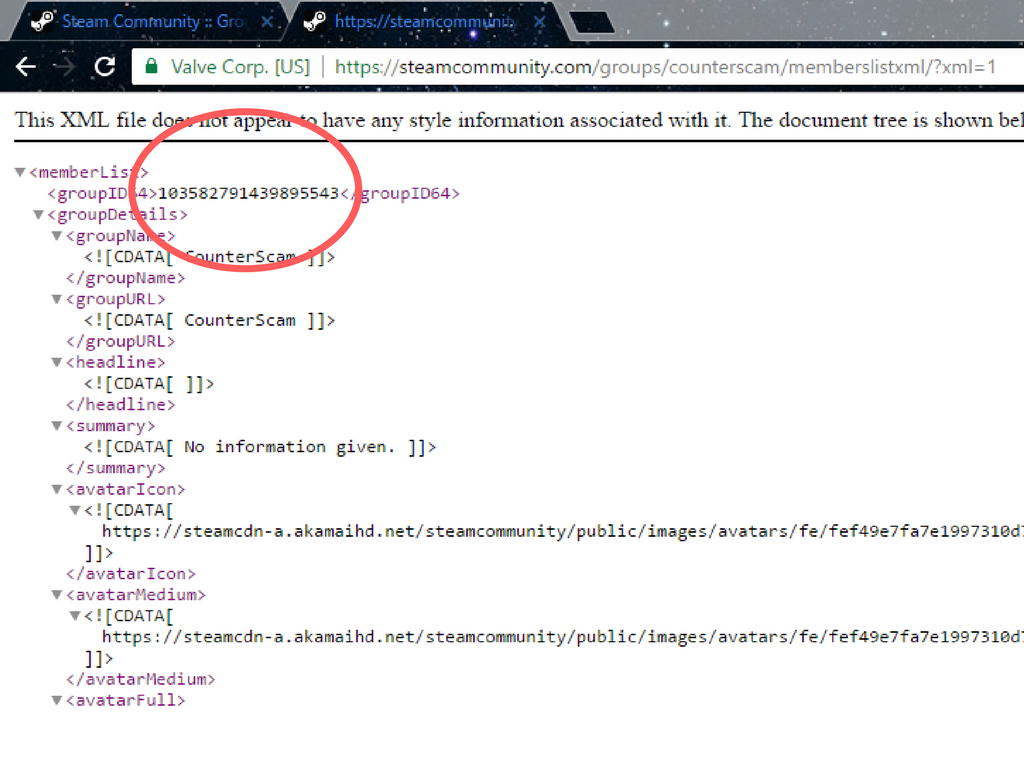Click the CounterScam text under groupURL
The height and width of the screenshot is (768, 1024).
240,321
